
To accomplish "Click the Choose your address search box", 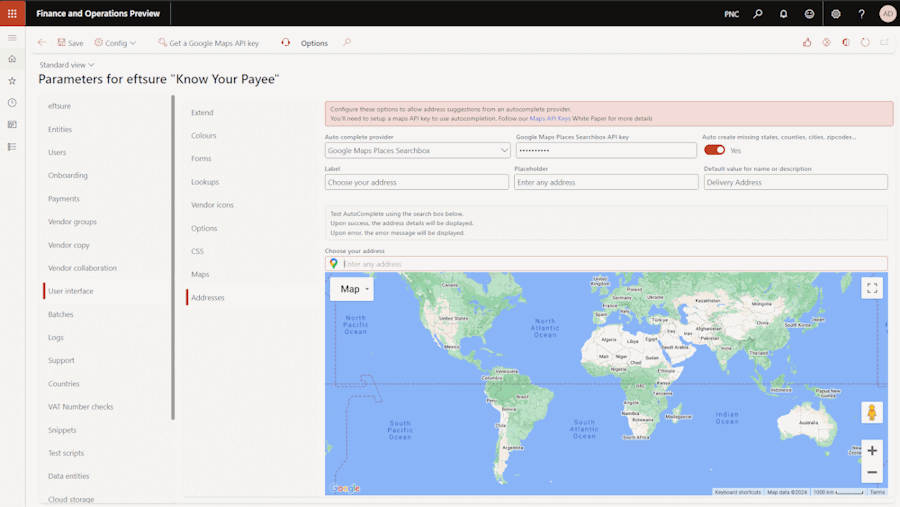I will [606, 264].
